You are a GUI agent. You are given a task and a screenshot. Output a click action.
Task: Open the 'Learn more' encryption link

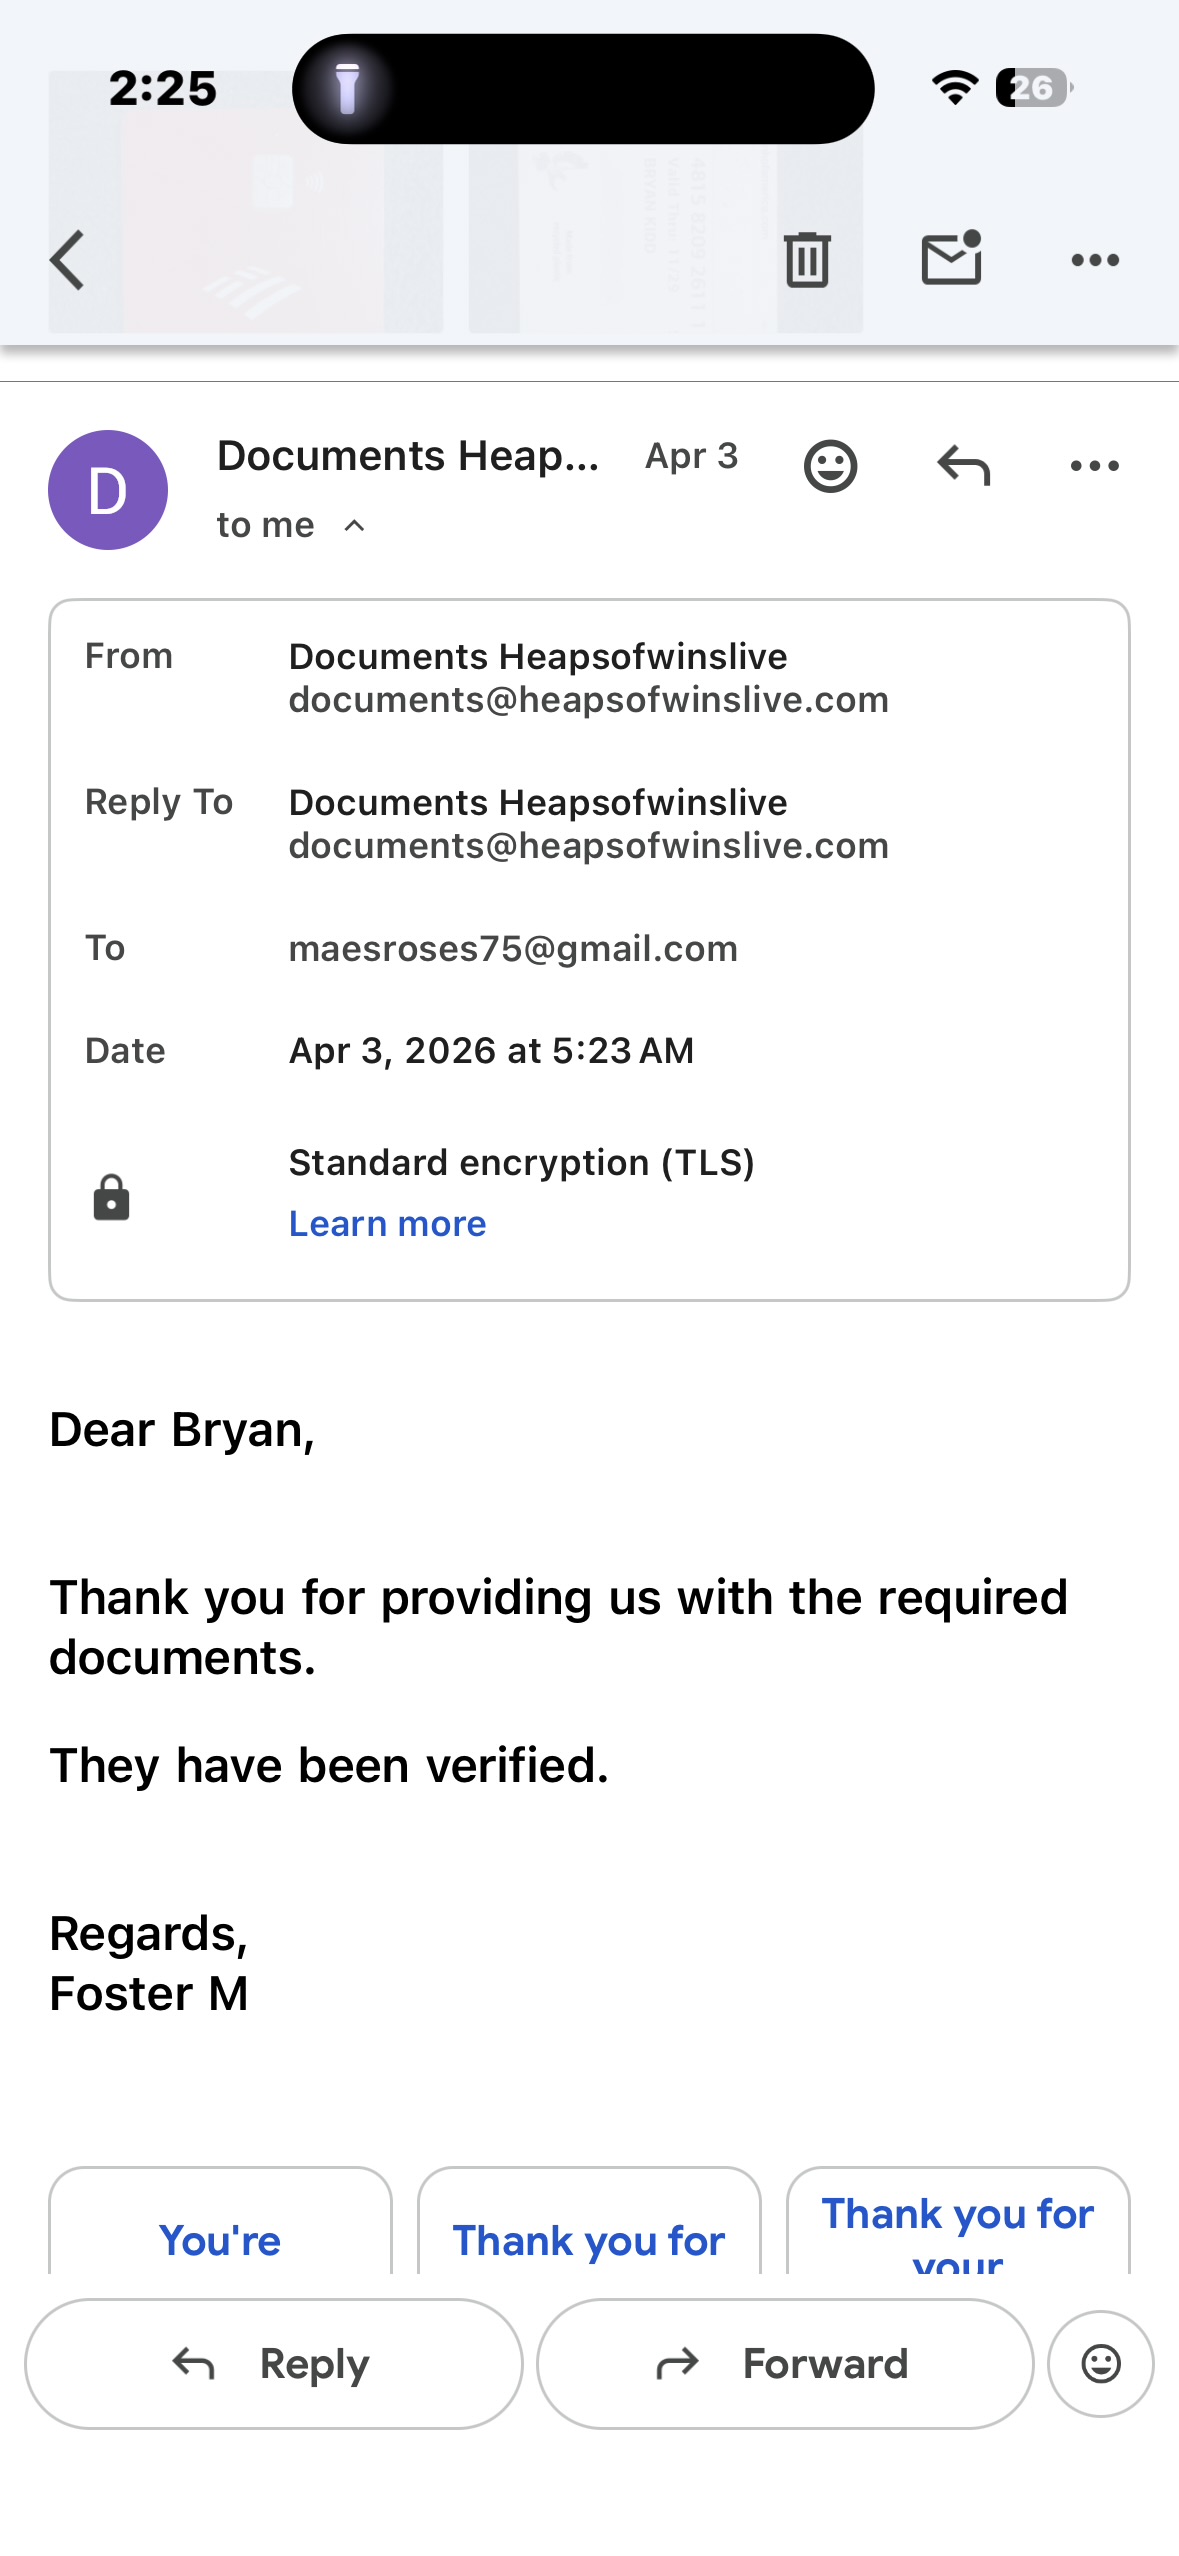387,1224
